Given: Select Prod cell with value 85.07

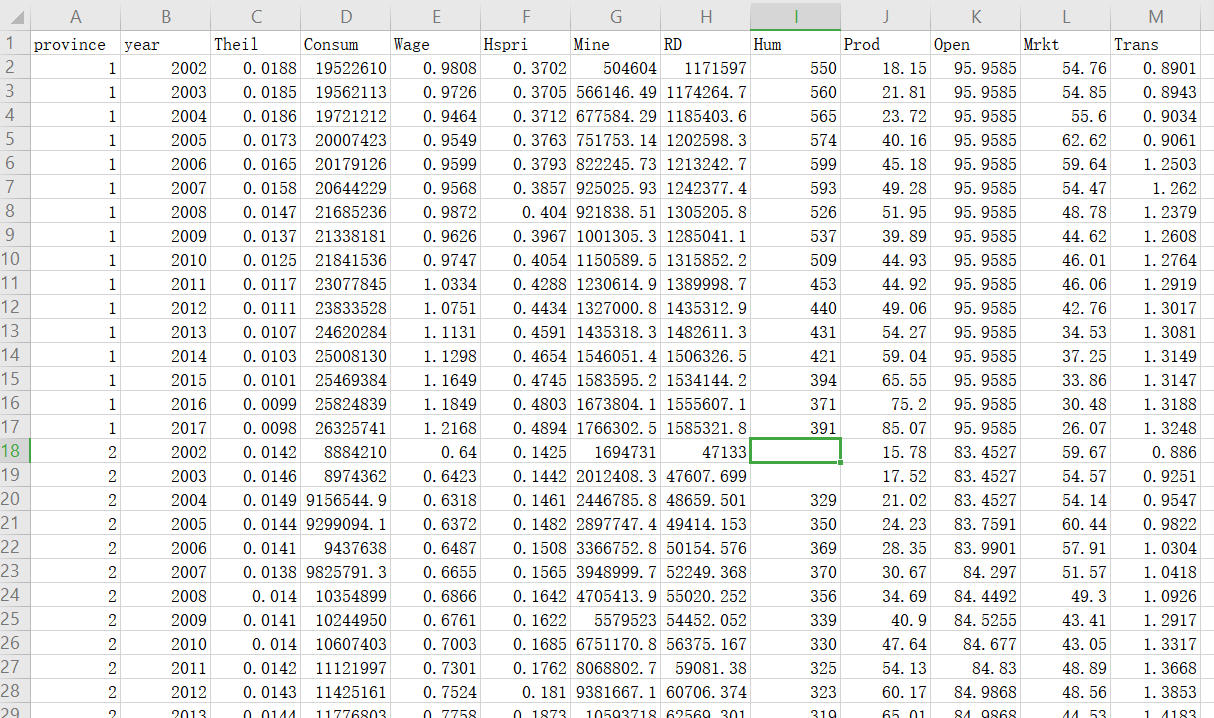Looking at the screenshot, I should tap(886, 428).
